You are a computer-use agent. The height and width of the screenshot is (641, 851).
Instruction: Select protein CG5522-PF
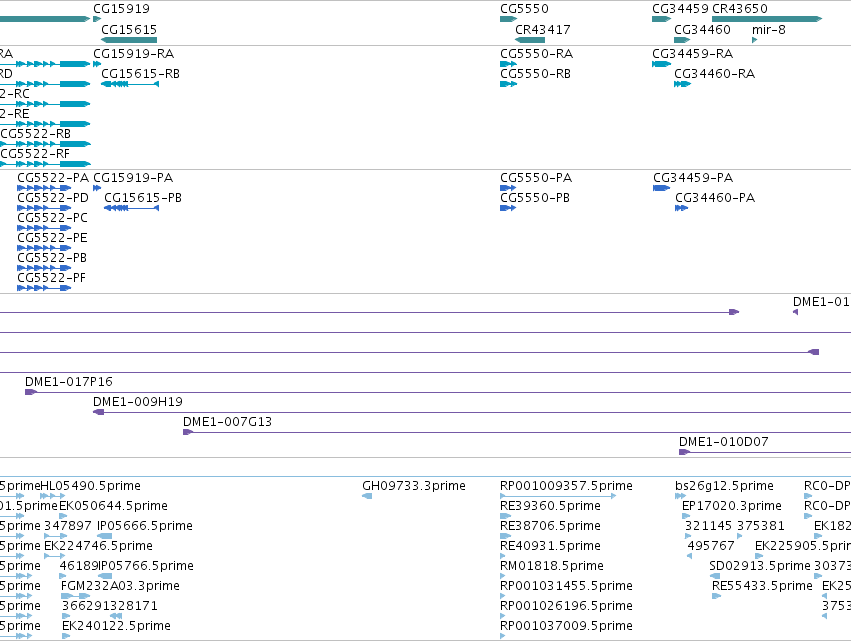(52, 278)
